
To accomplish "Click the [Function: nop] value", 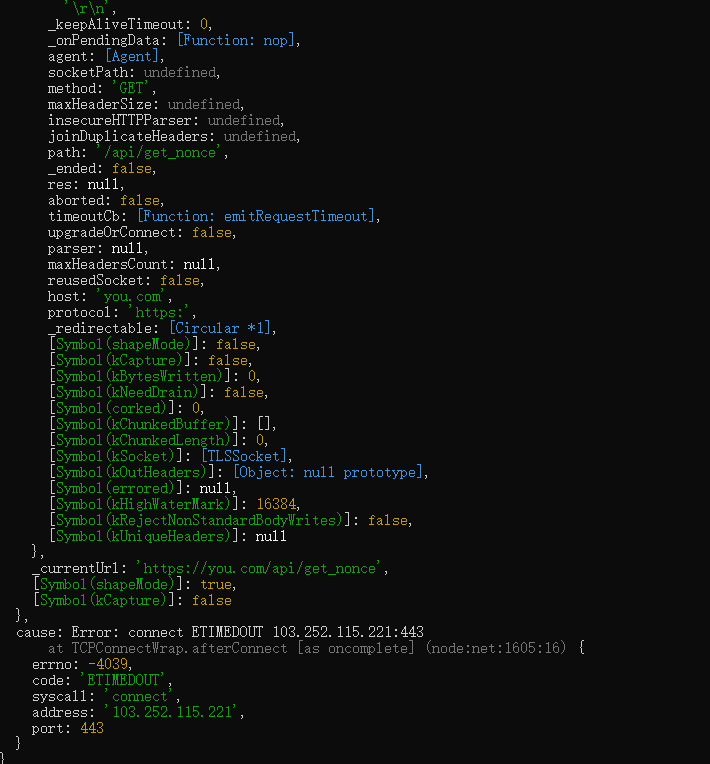I will coord(237,40).
